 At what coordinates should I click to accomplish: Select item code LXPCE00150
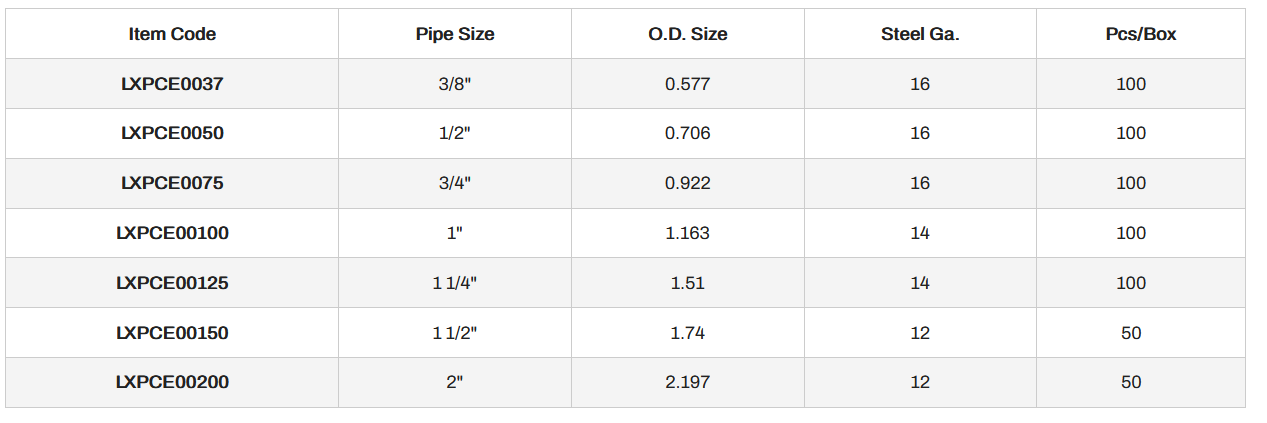tap(172, 333)
